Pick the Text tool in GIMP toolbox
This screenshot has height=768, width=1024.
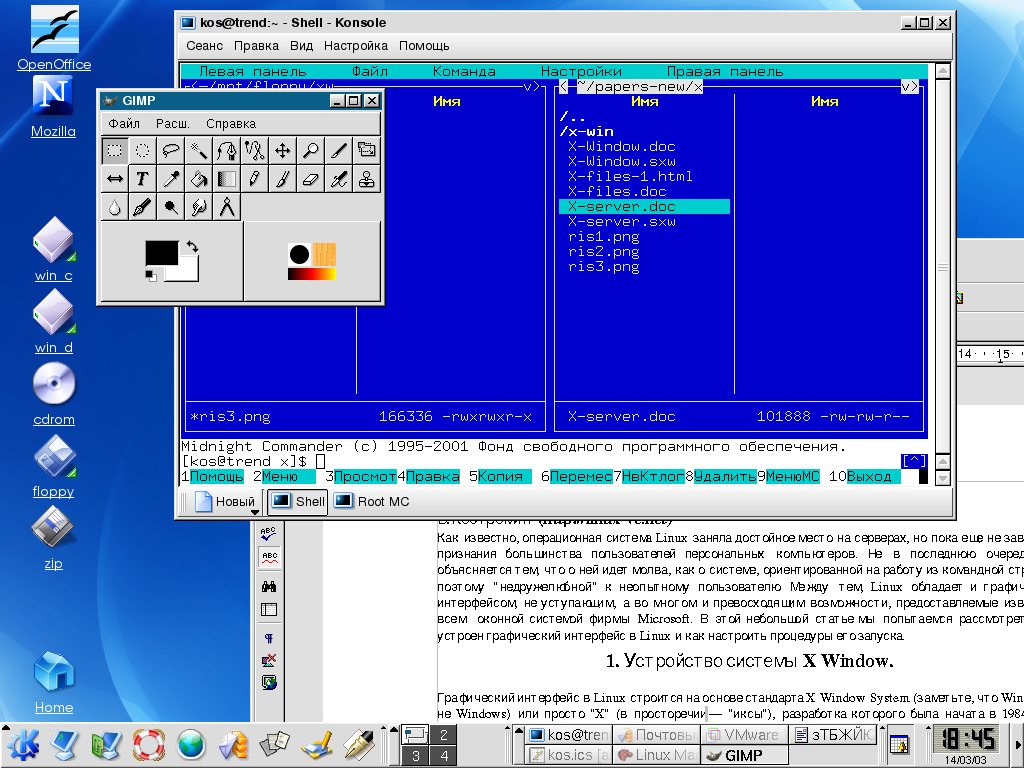[143, 179]
